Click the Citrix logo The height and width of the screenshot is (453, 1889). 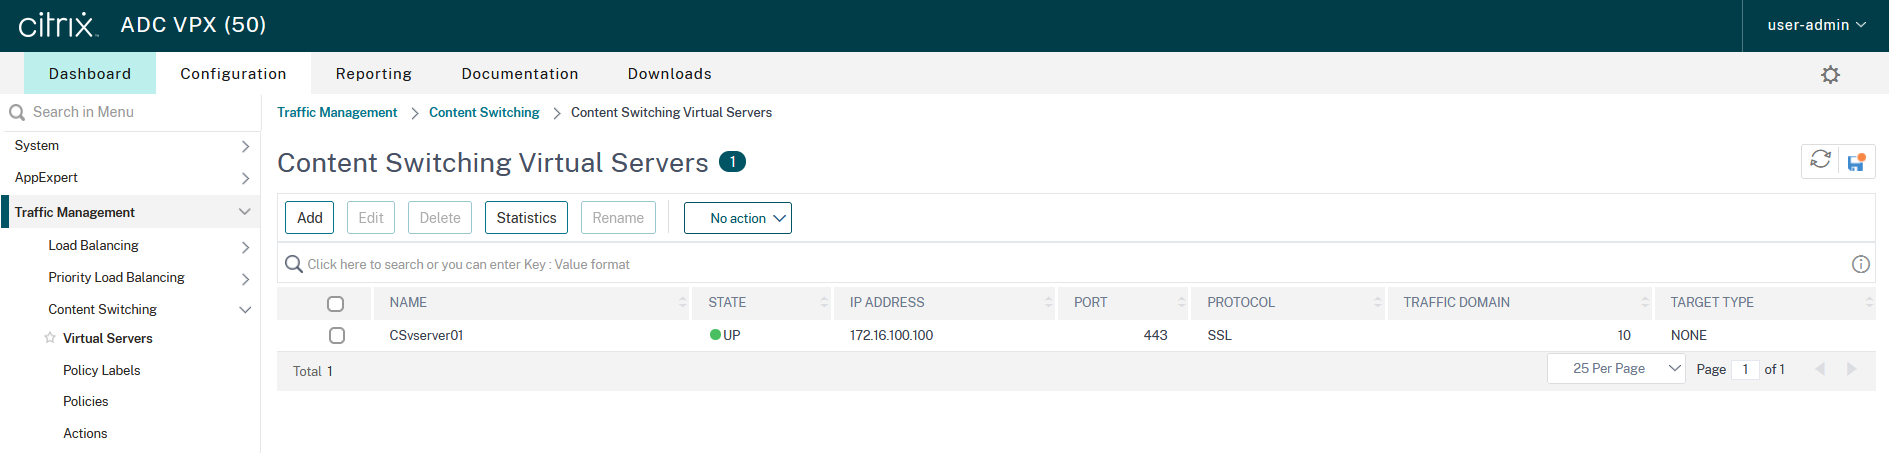tap(57, 25)
